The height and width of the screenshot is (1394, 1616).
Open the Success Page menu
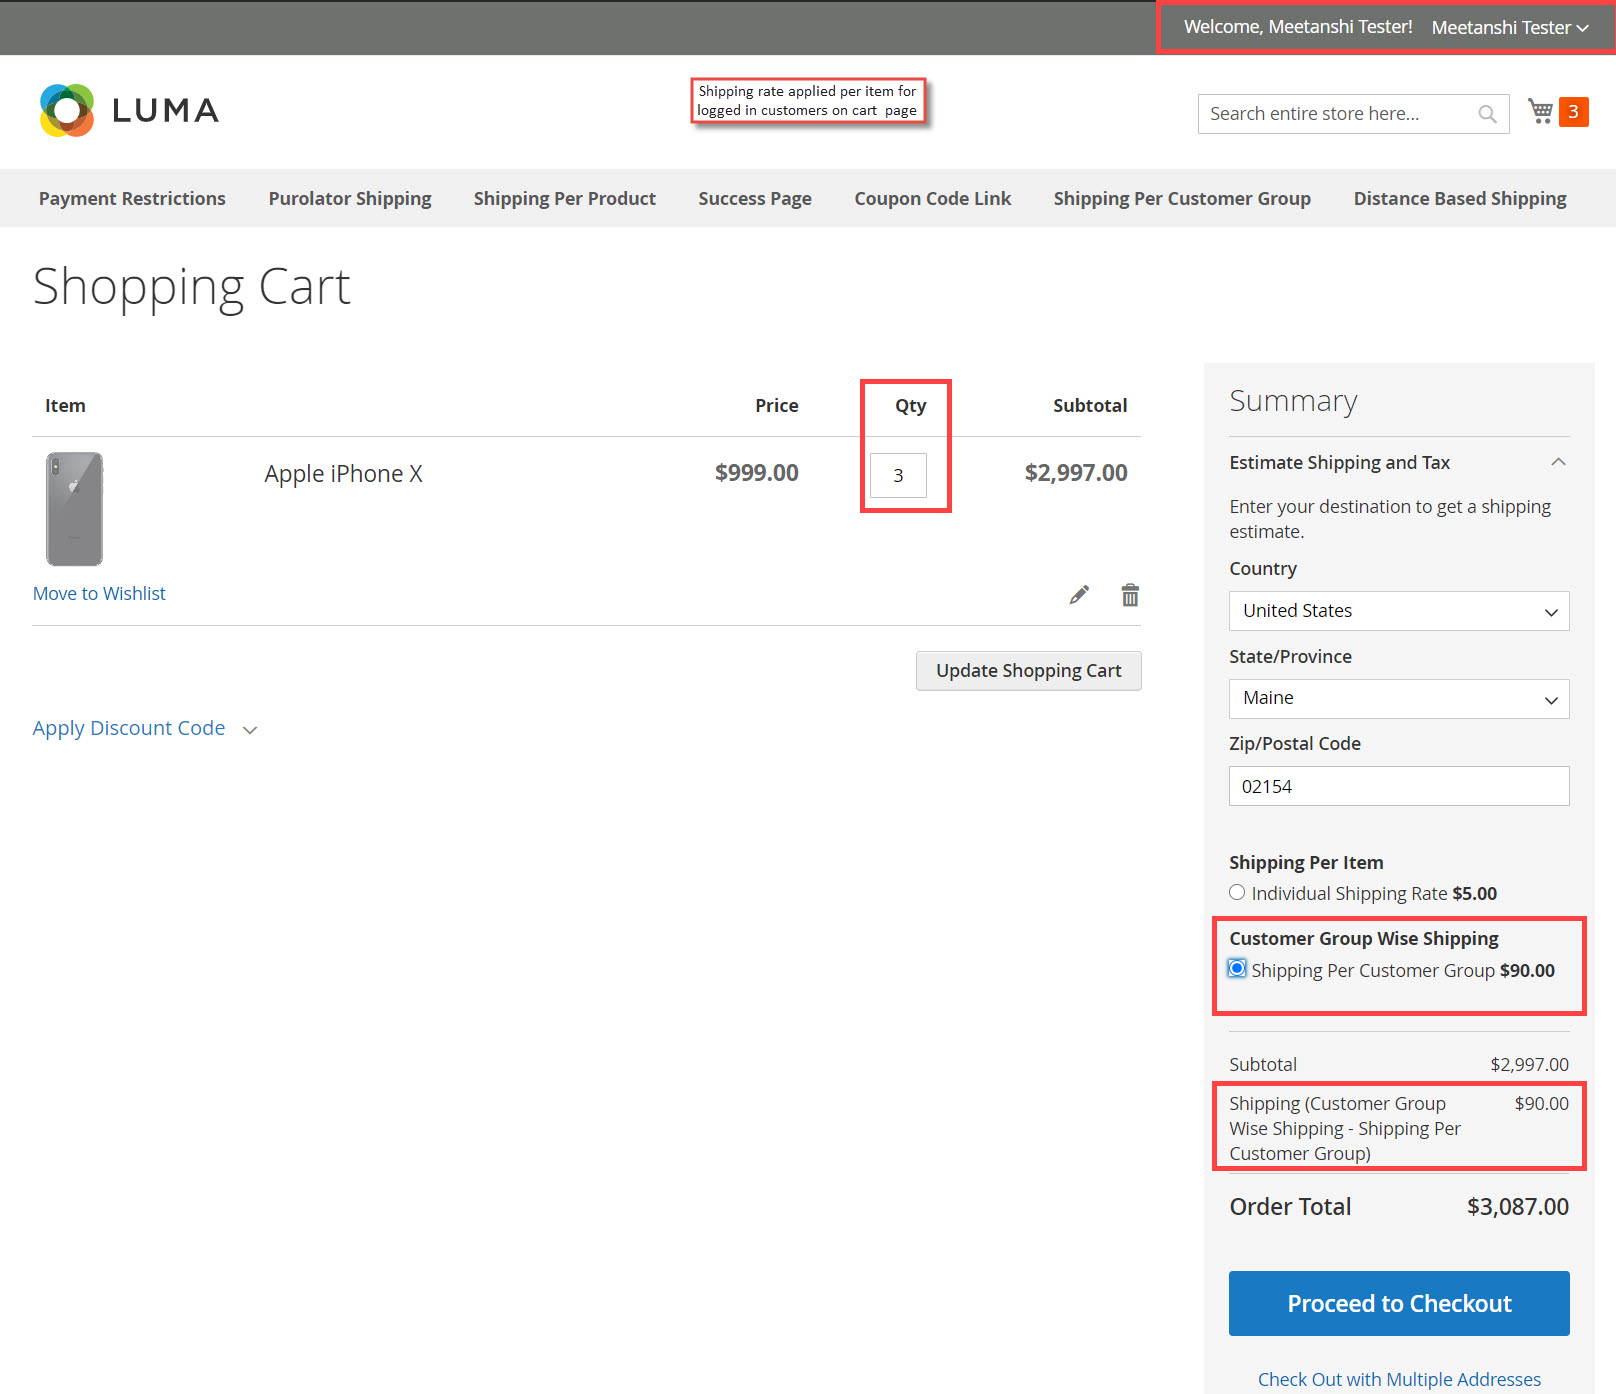click(x=755, y=198)
